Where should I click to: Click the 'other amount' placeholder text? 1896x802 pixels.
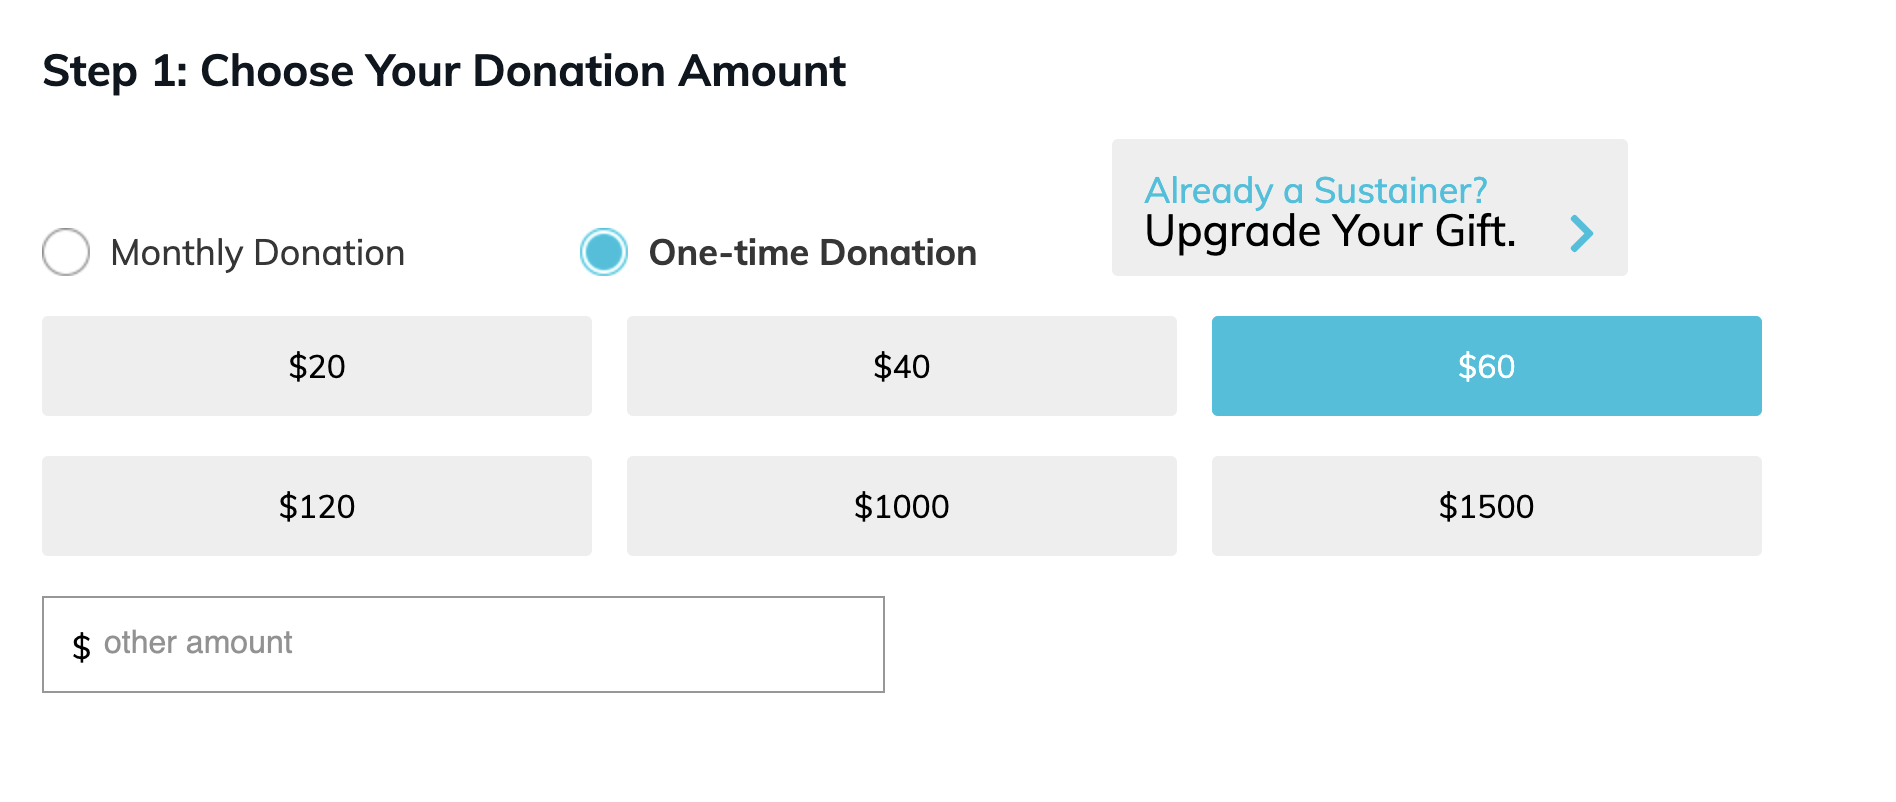[x=198, y=642]
